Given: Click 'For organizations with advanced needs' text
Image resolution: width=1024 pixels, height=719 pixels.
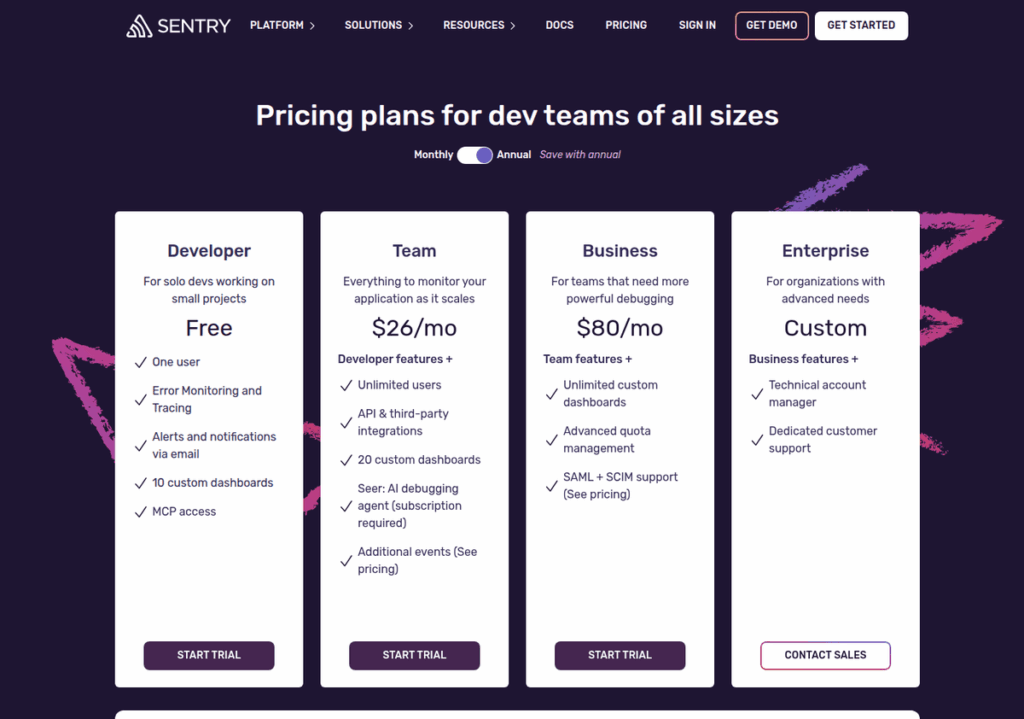Looking at the screenshot, I should click(x=825, y=290).
